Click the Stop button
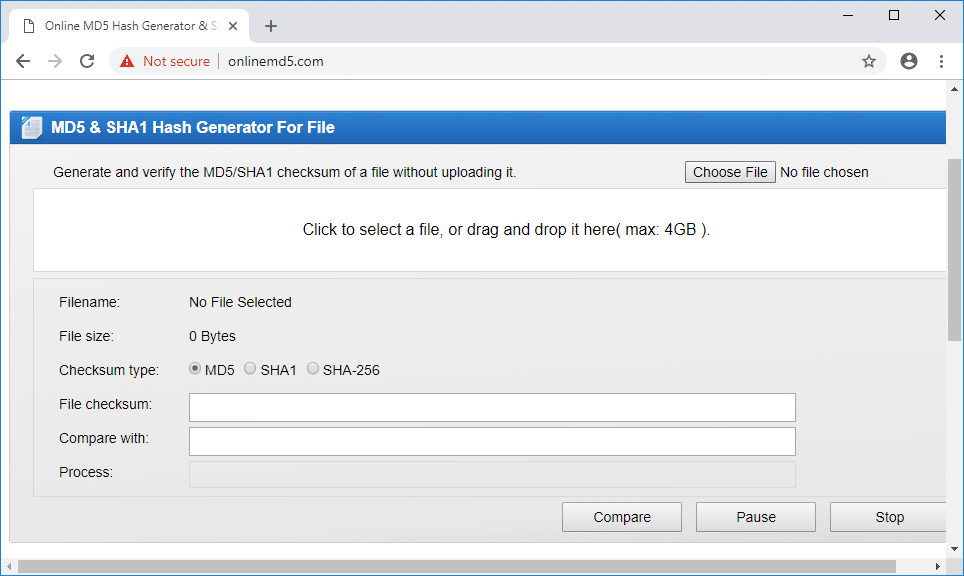Screen dimensions: 964x576 (889, 517)
